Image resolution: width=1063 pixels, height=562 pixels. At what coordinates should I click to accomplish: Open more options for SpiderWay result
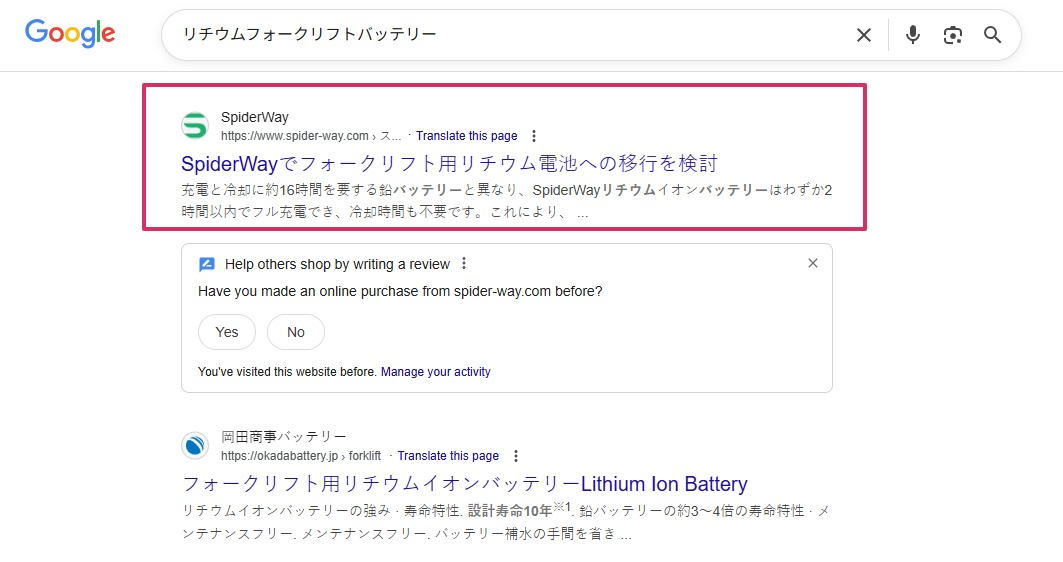(534, 136)
